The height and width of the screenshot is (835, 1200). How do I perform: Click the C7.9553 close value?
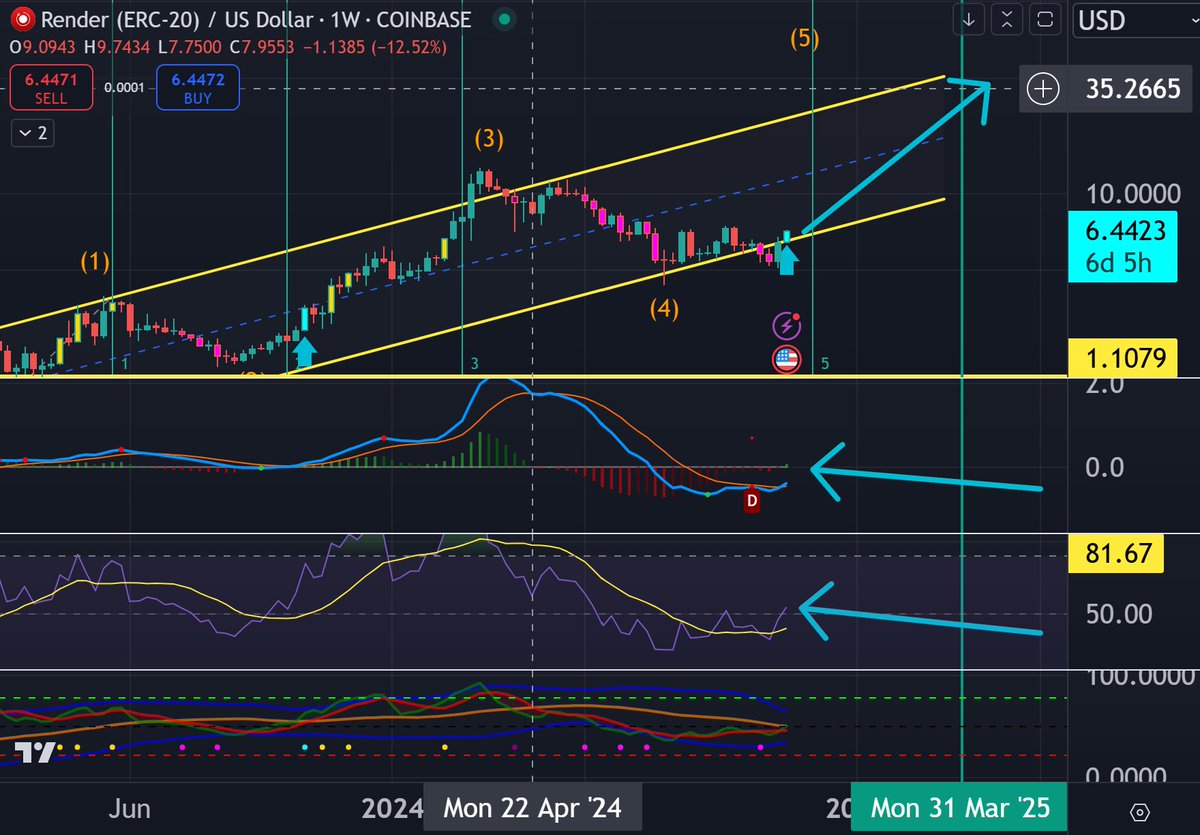point(264,47)
